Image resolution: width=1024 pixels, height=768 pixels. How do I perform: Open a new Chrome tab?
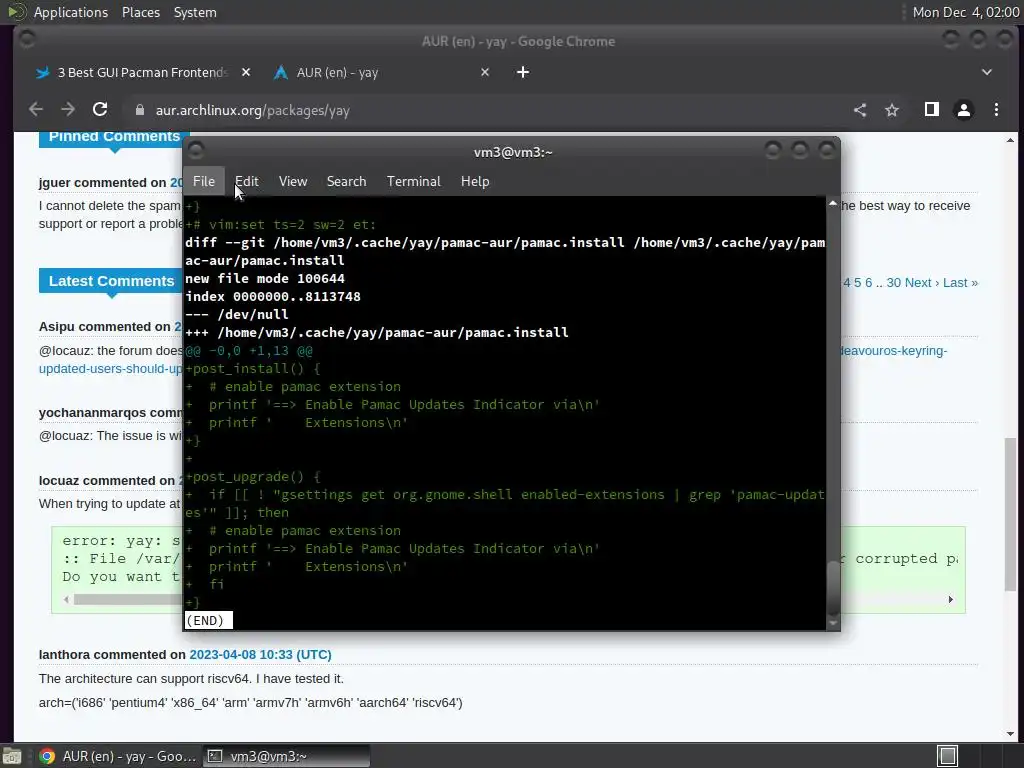(523, 72)
